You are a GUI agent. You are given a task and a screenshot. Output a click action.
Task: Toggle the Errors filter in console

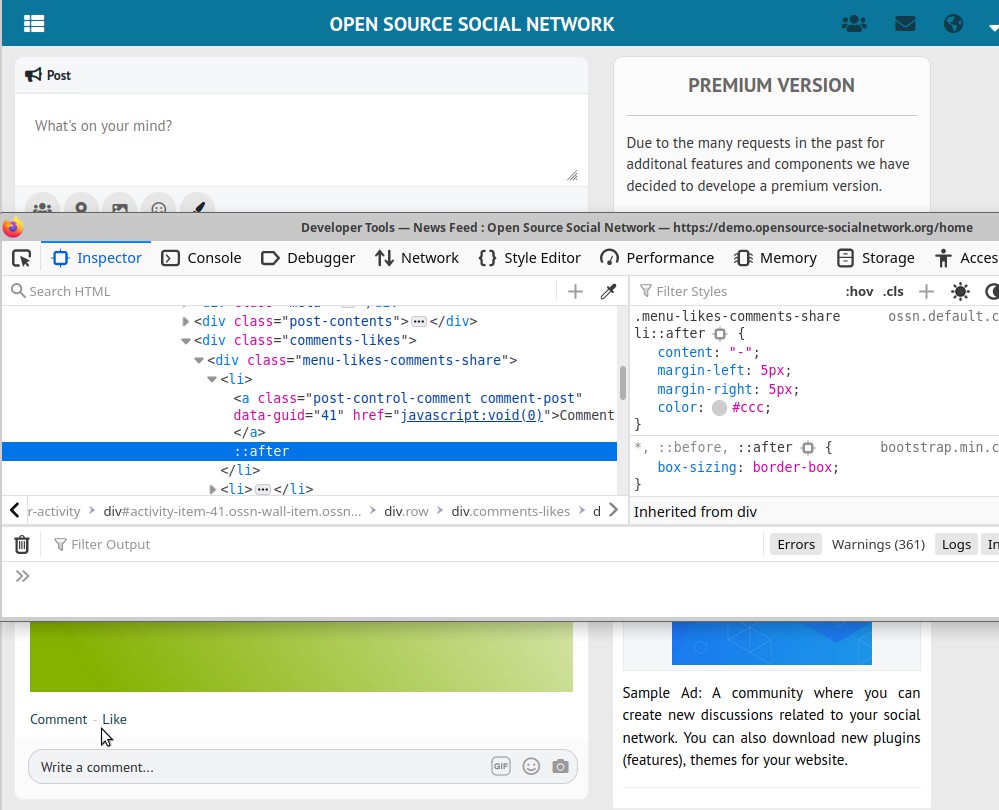[x=796, y=544]
